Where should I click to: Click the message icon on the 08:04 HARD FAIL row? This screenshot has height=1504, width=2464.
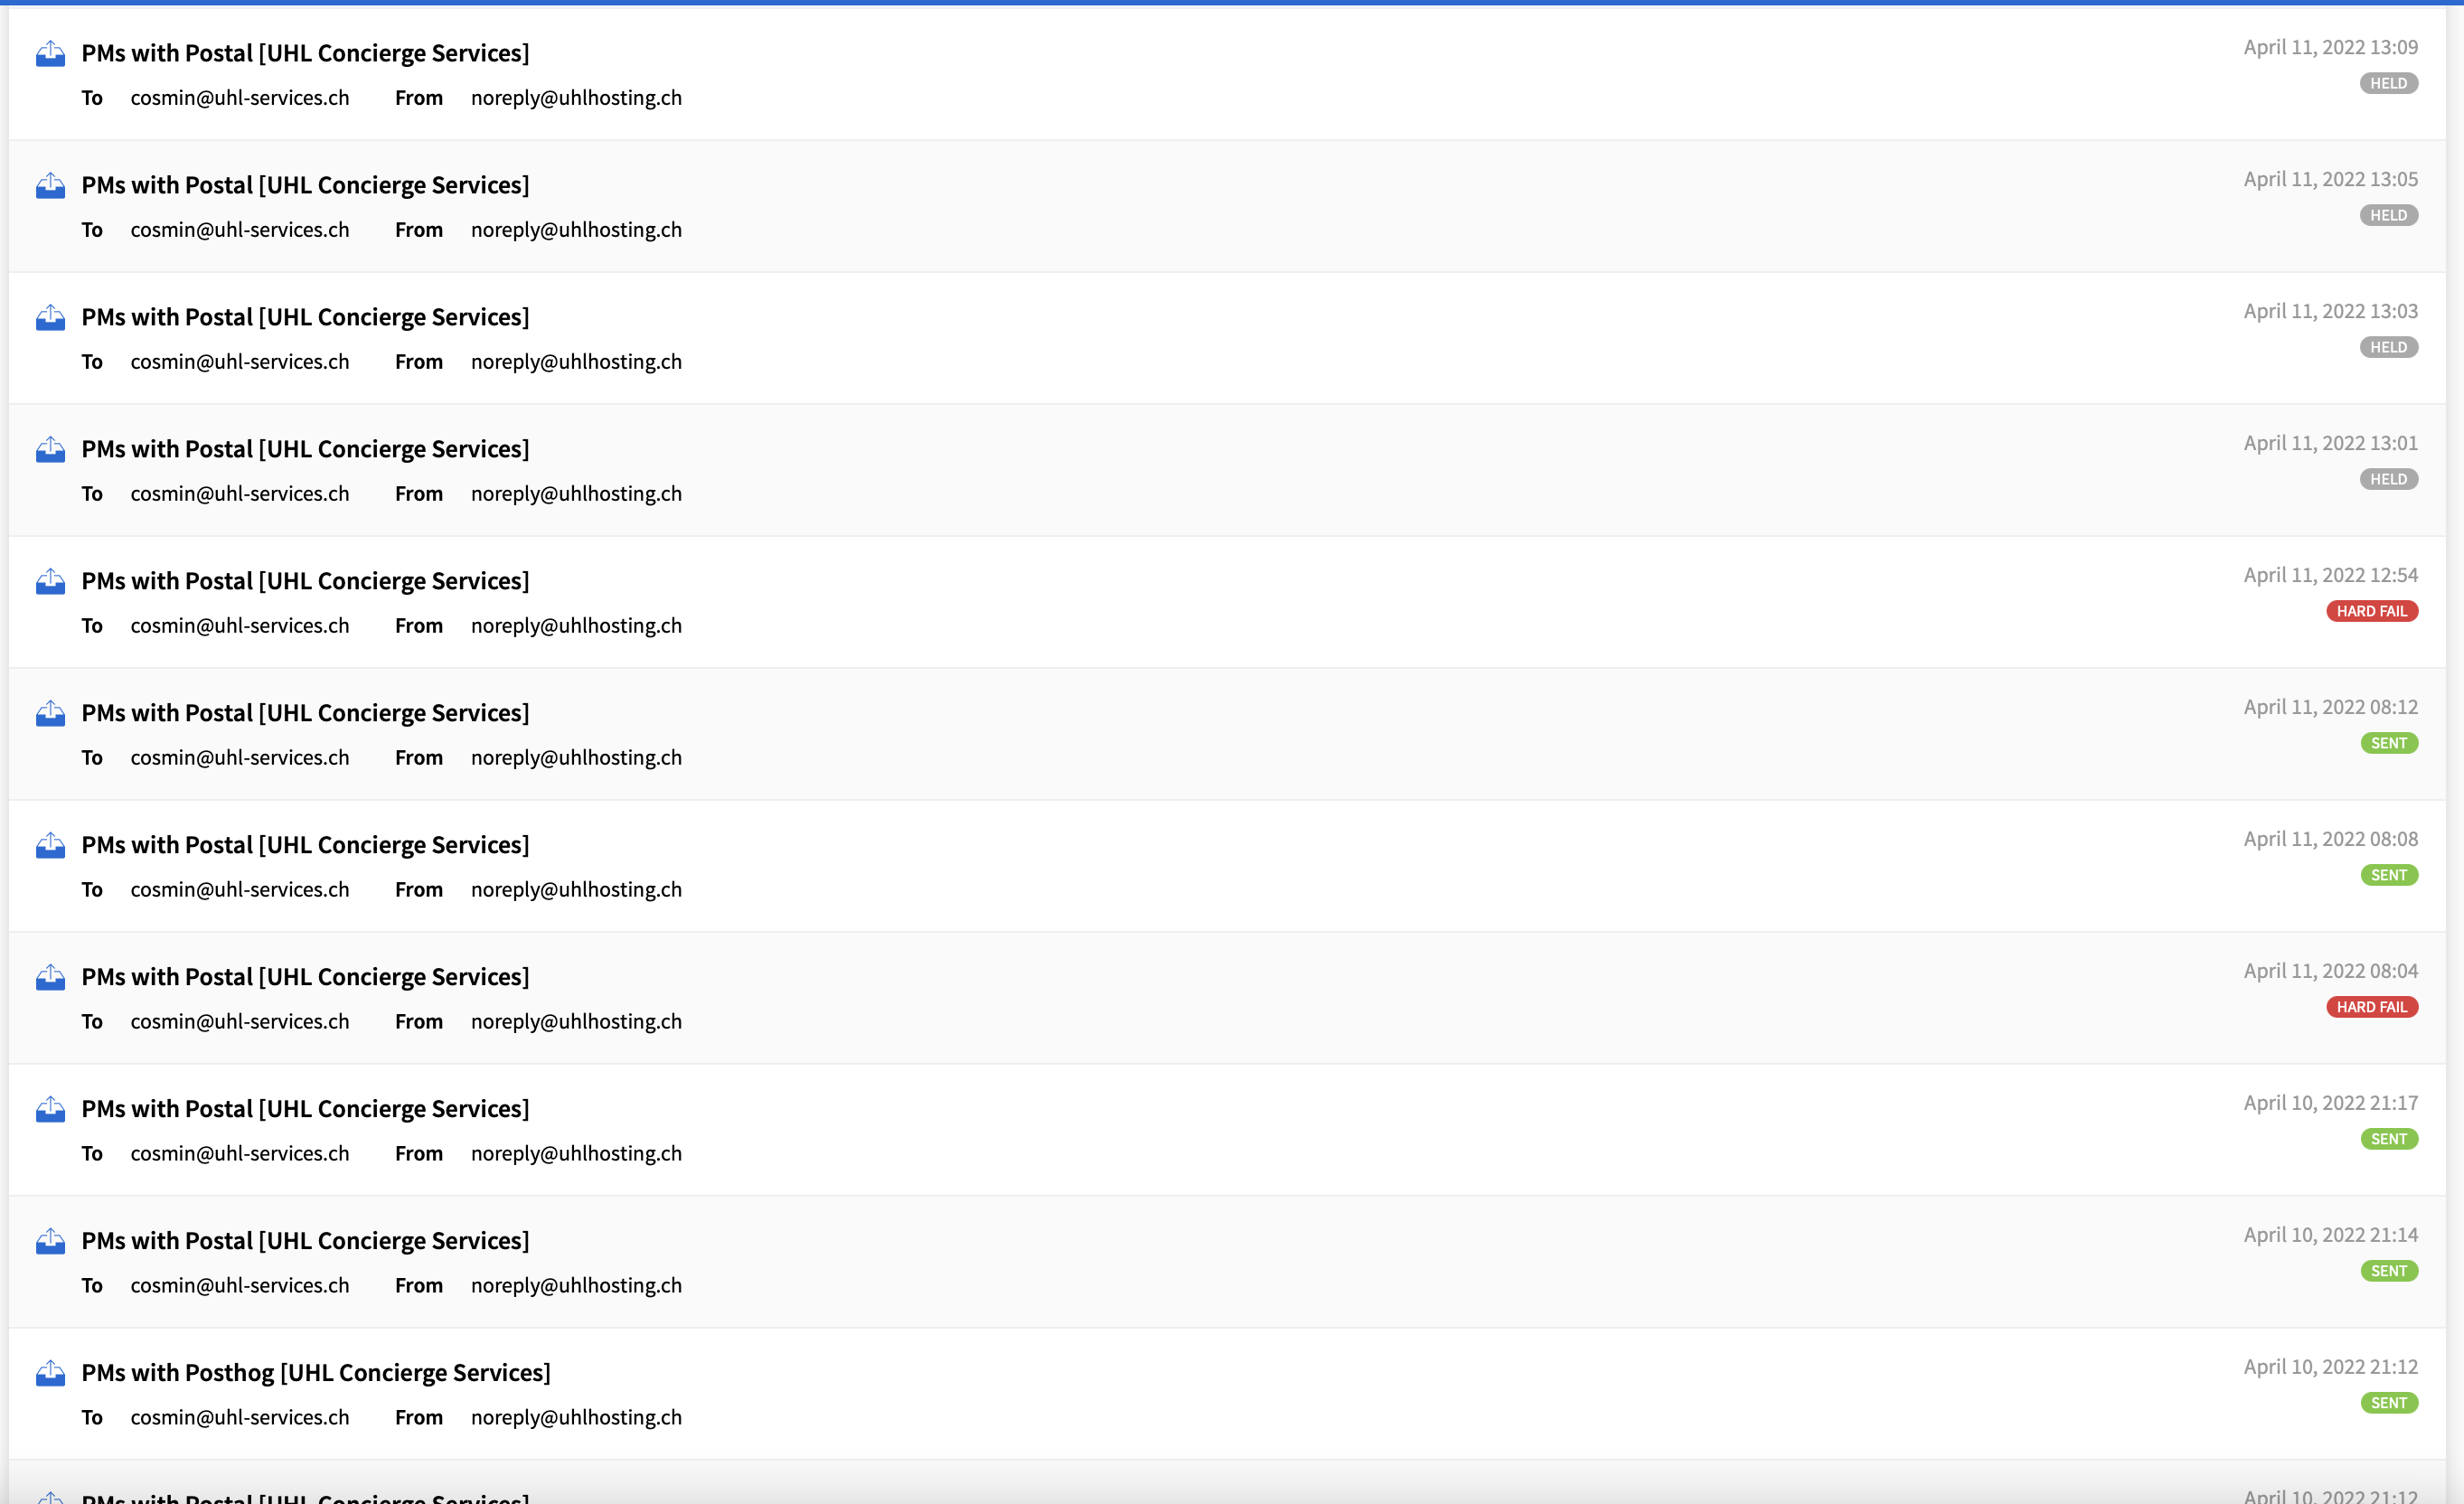click(x=50, y=977)
